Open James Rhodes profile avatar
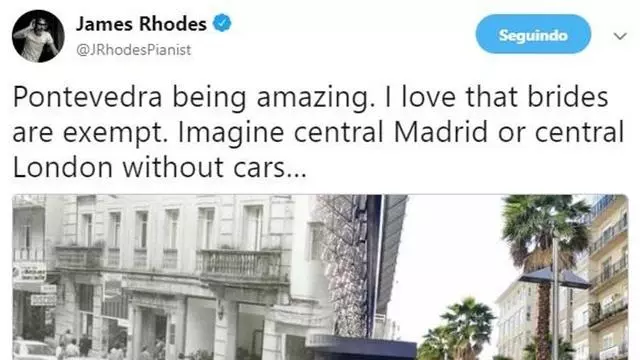Image resolution: width=640 pixels, height=360 pixels. pos(38,36)
